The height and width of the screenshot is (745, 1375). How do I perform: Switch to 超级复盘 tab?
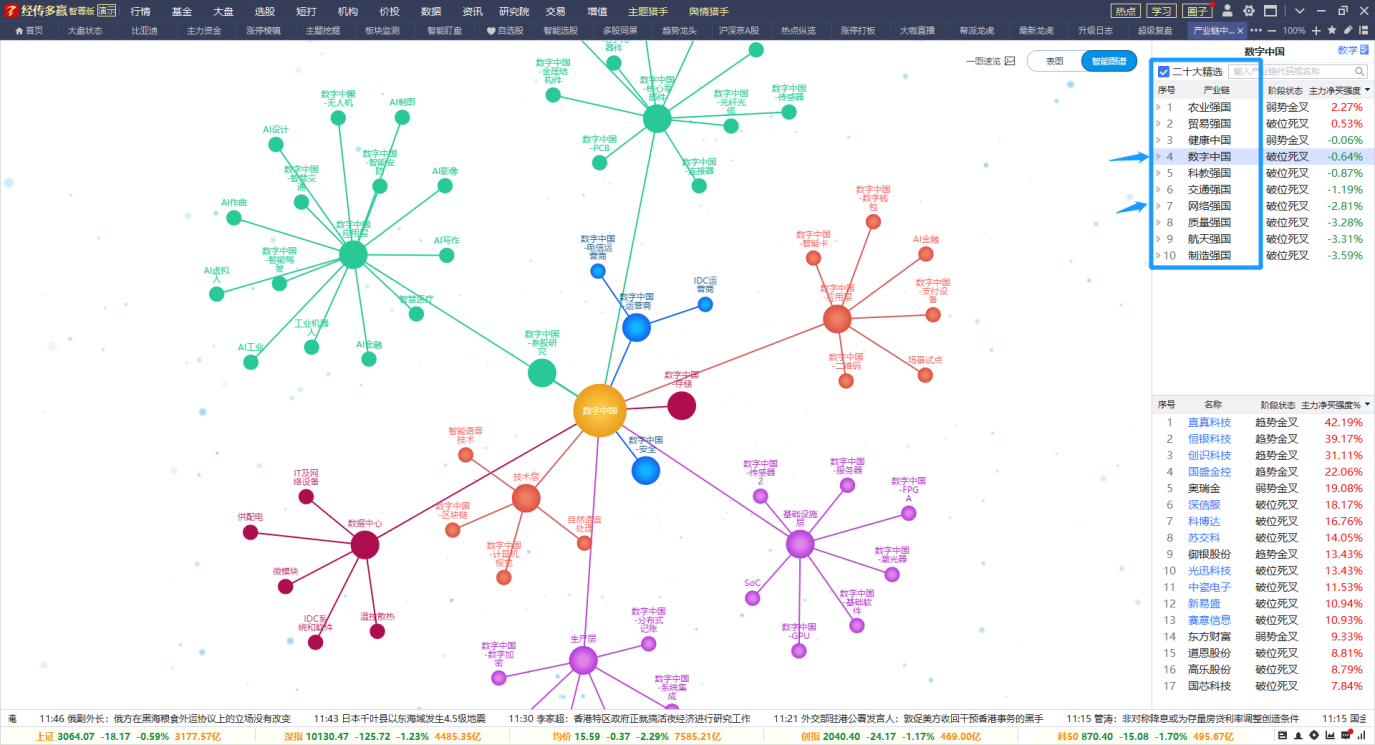coord(1154,31)
